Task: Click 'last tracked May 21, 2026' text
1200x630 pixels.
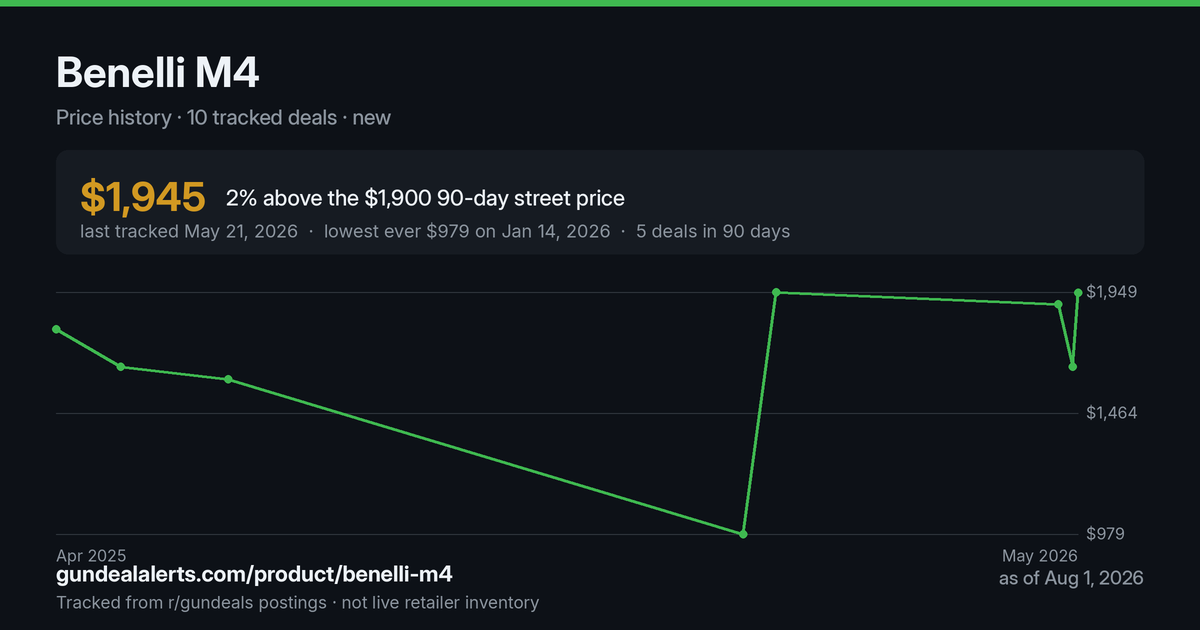Action: coord(189,231)
